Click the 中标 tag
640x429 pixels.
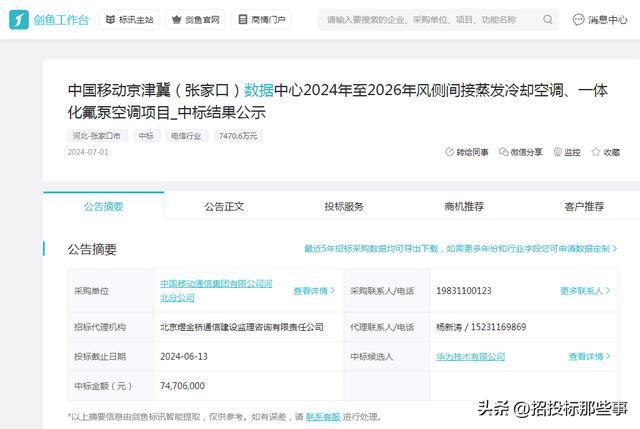[146, 136]
